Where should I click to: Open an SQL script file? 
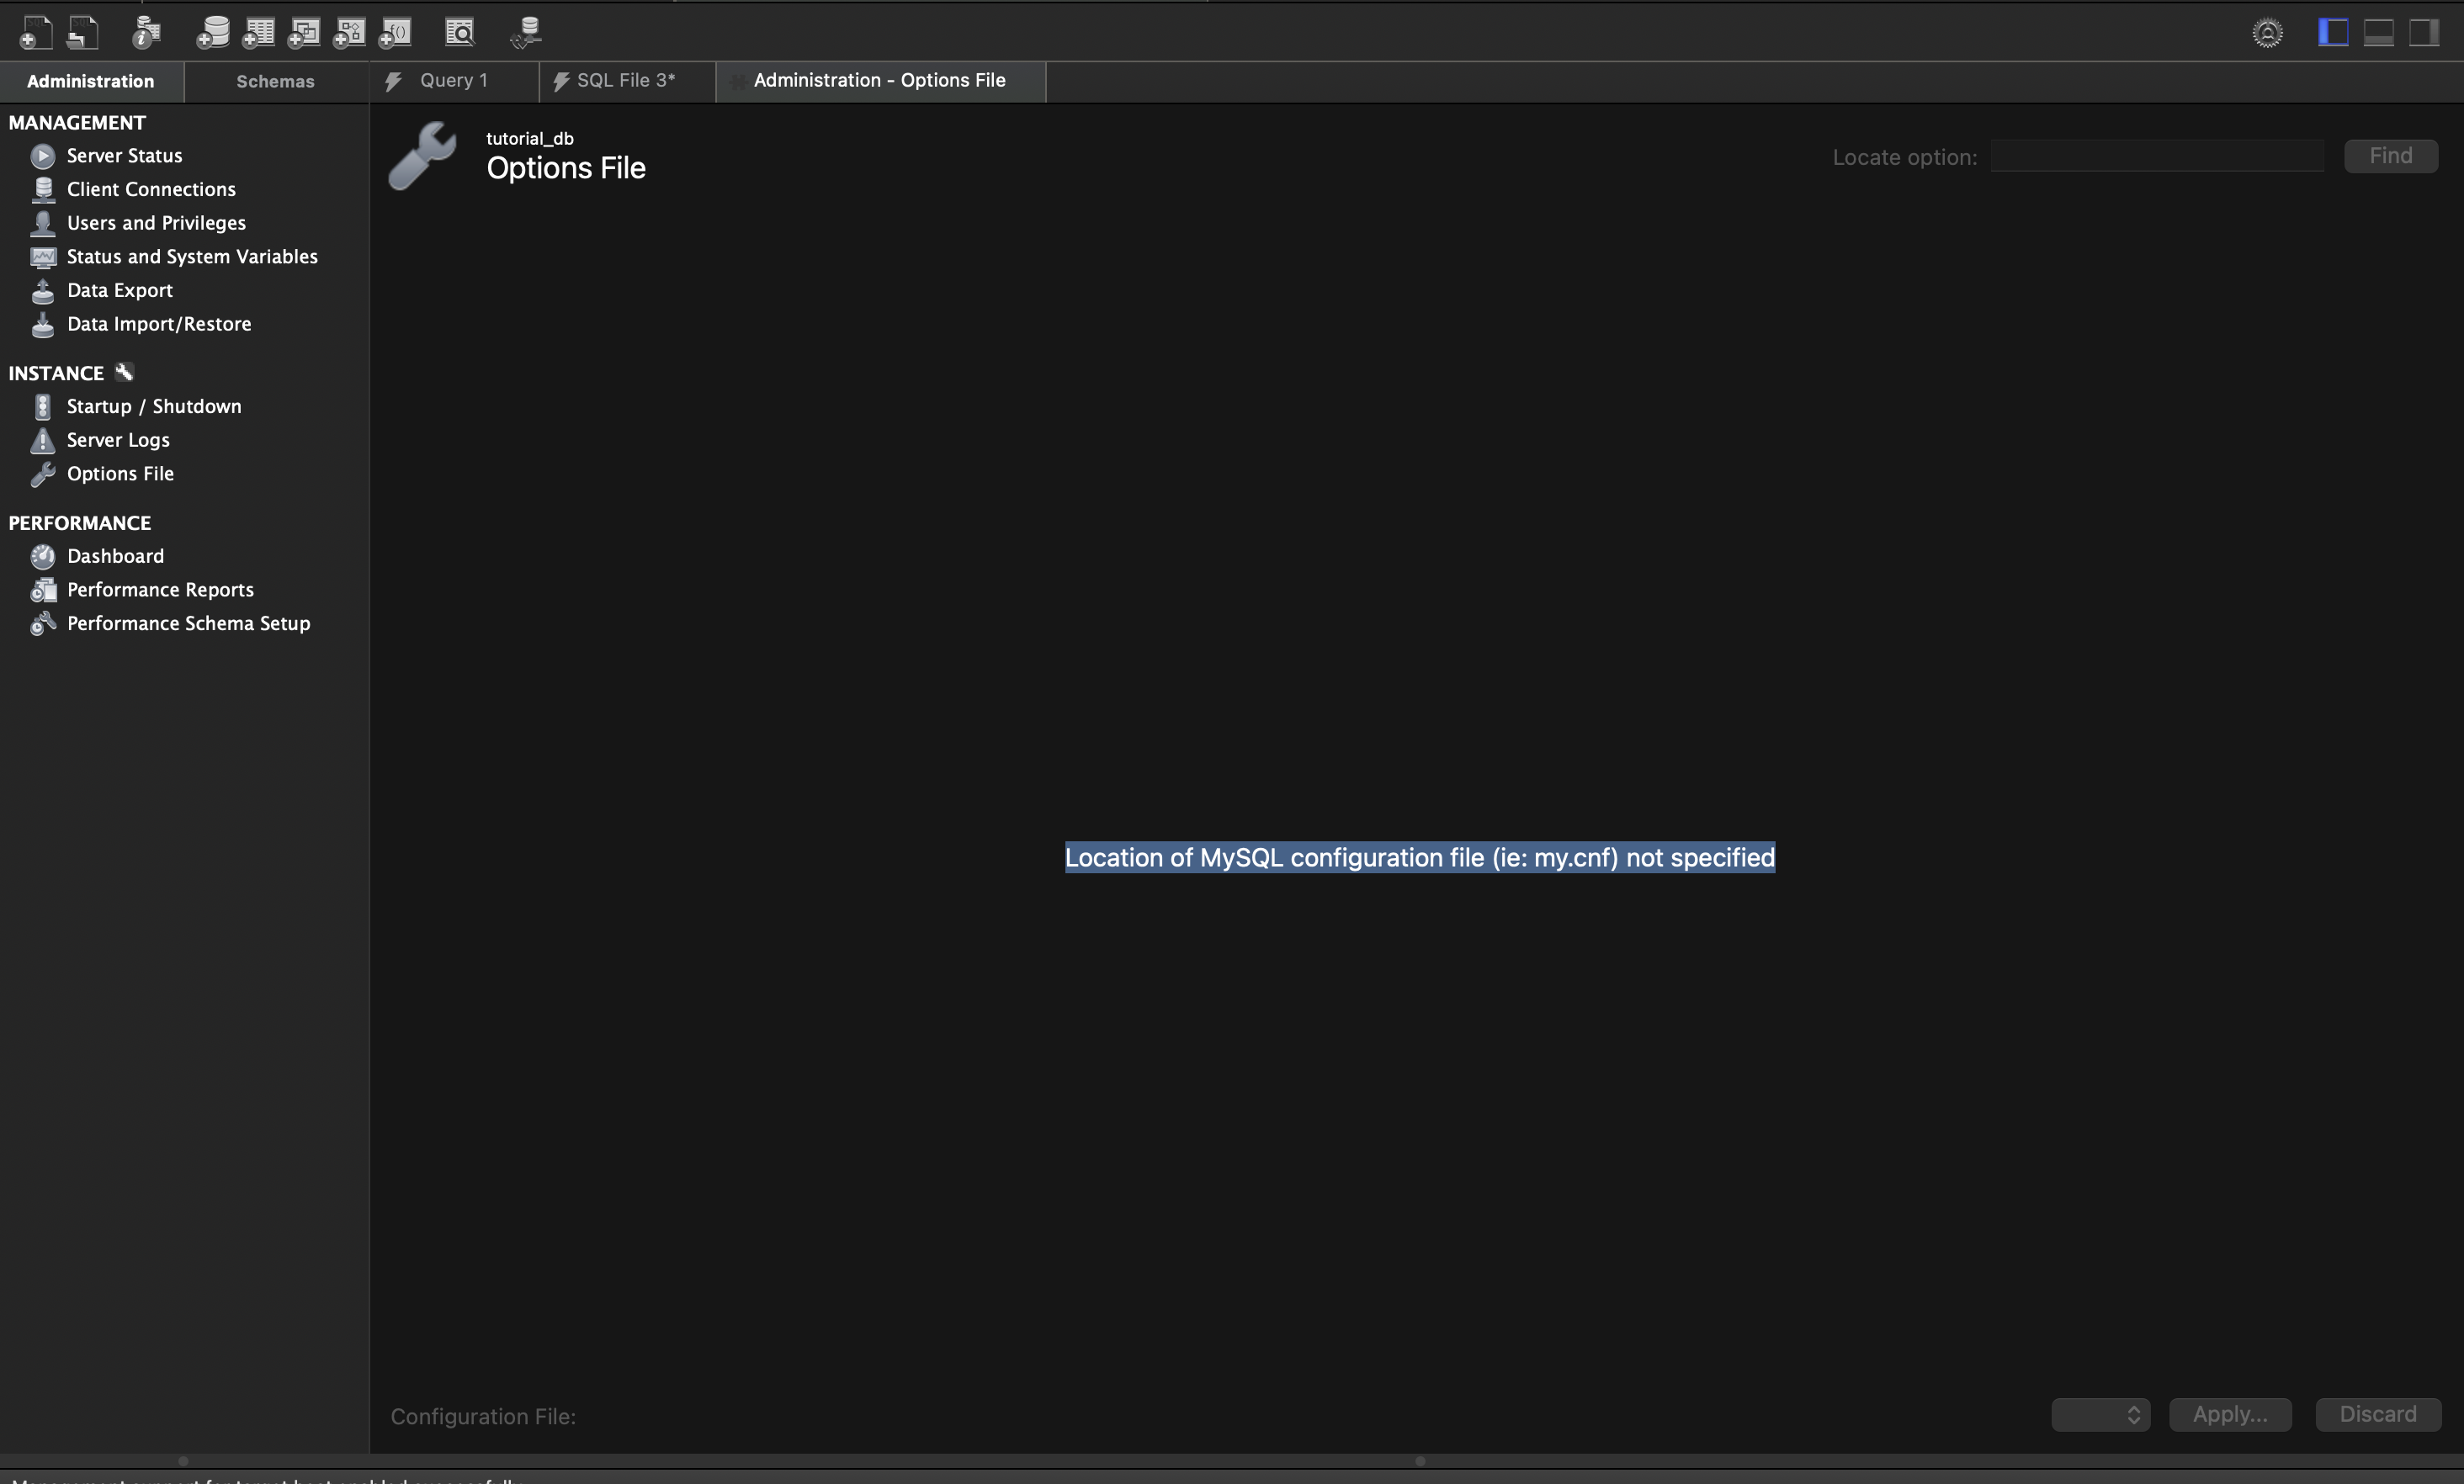pyautogui.click(x=82, y=32)
